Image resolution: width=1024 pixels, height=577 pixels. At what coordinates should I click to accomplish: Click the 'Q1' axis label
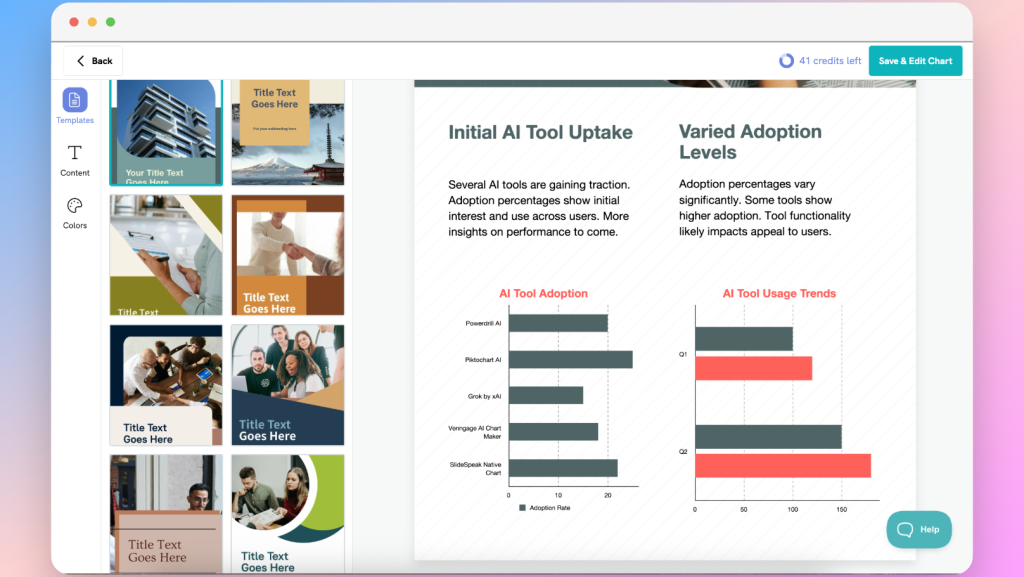pyautogui.click(x=683, y=354)
